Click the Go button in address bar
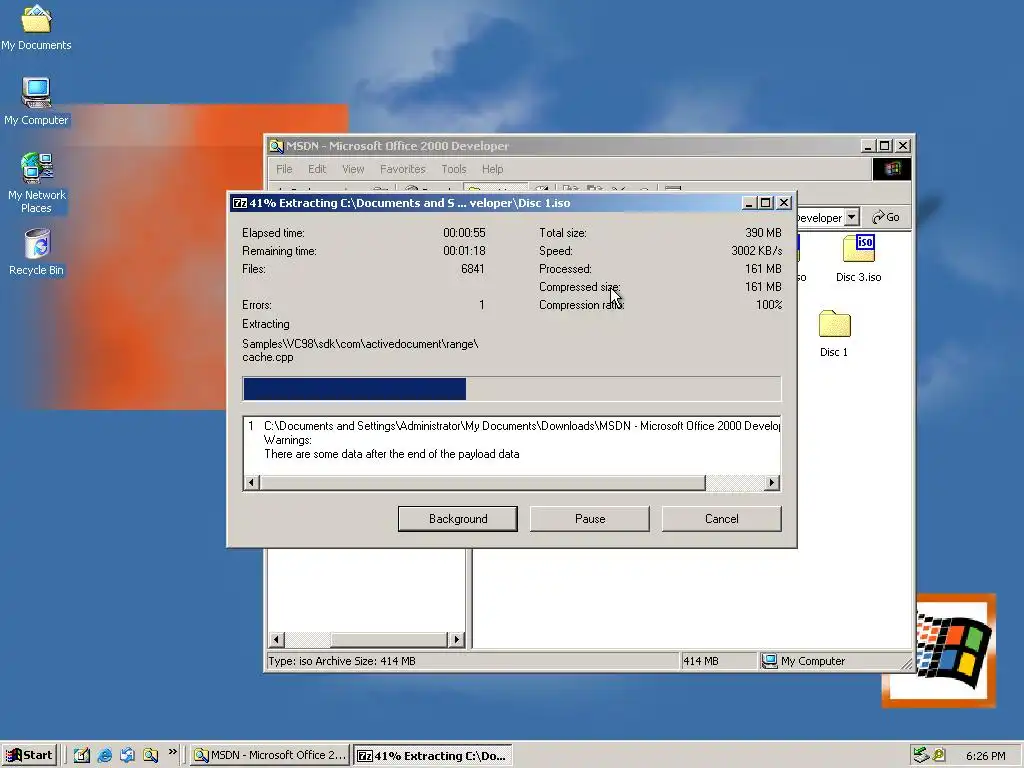The height and width of the screenshot is (768, 1024). pyautogui.click(x=886, y=217)
